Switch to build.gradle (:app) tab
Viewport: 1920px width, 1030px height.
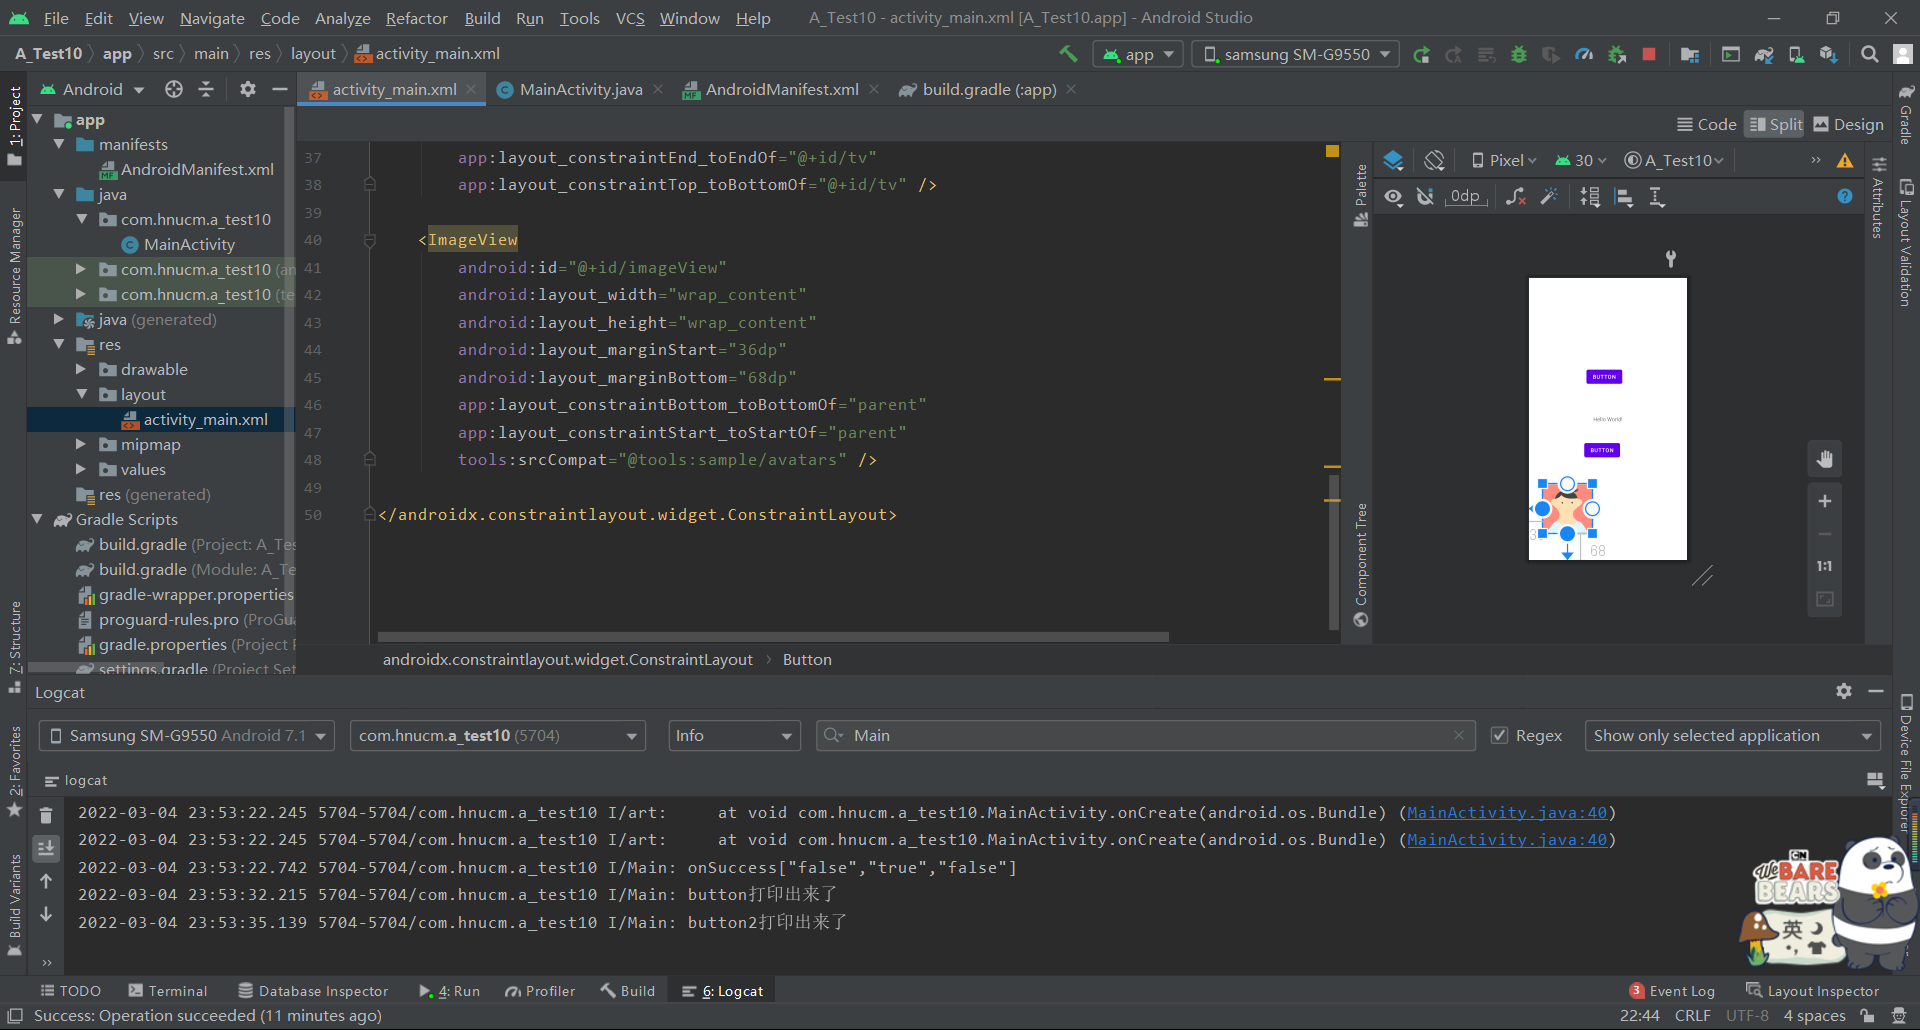[989, 89]
